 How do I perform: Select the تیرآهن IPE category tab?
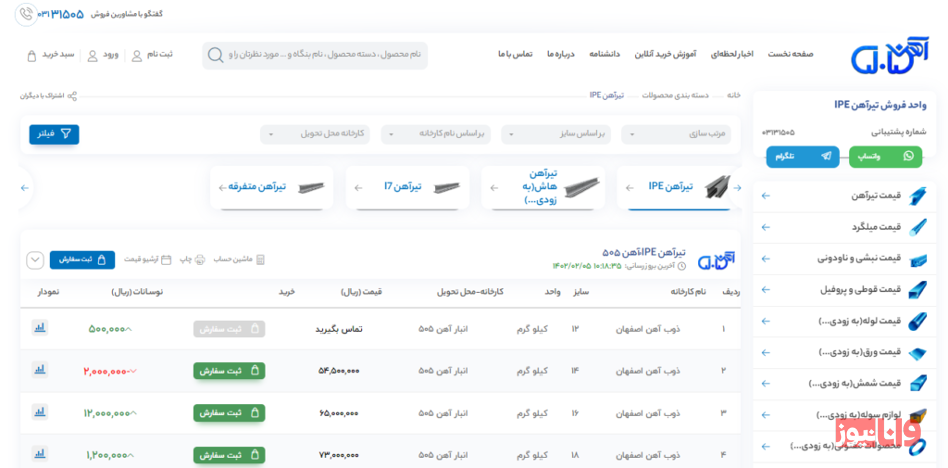680,187
